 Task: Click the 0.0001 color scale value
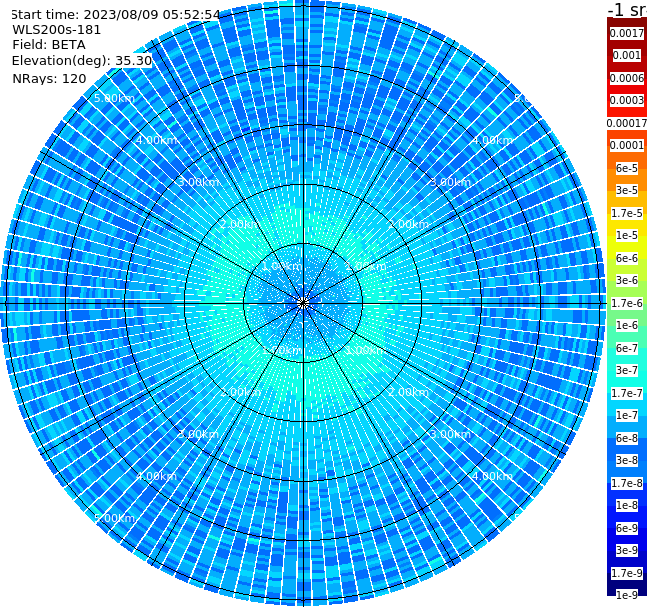click(627, 145)
